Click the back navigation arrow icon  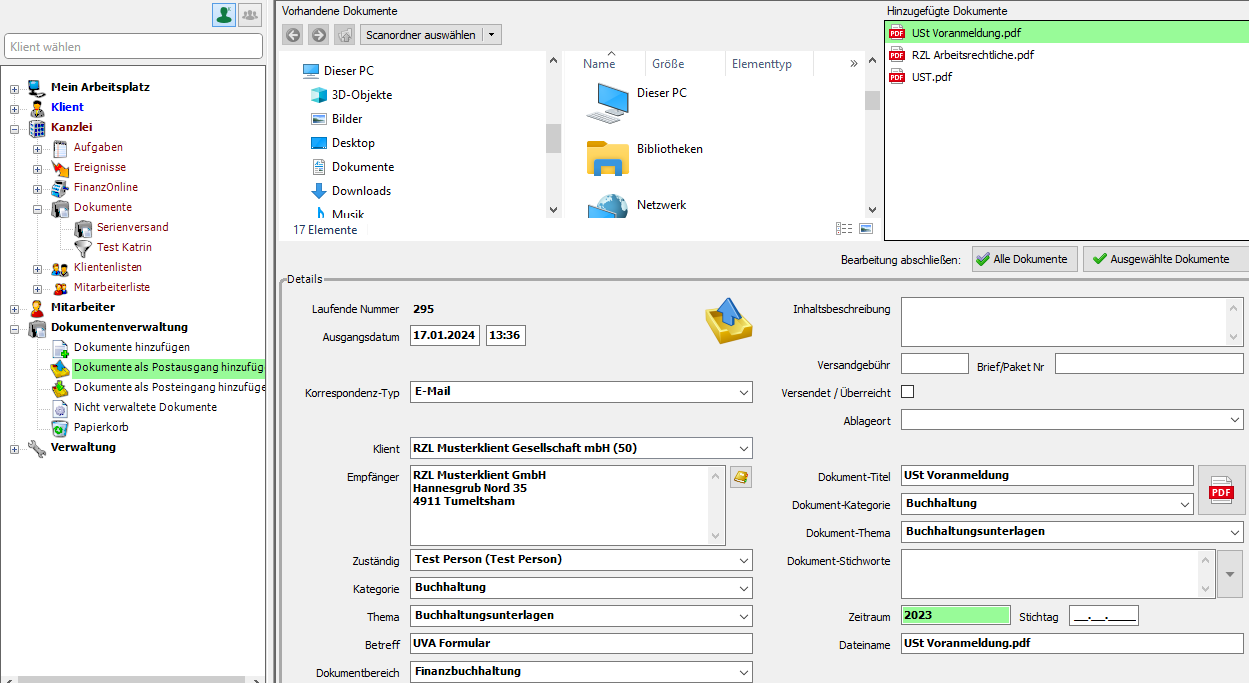point(293,35)
